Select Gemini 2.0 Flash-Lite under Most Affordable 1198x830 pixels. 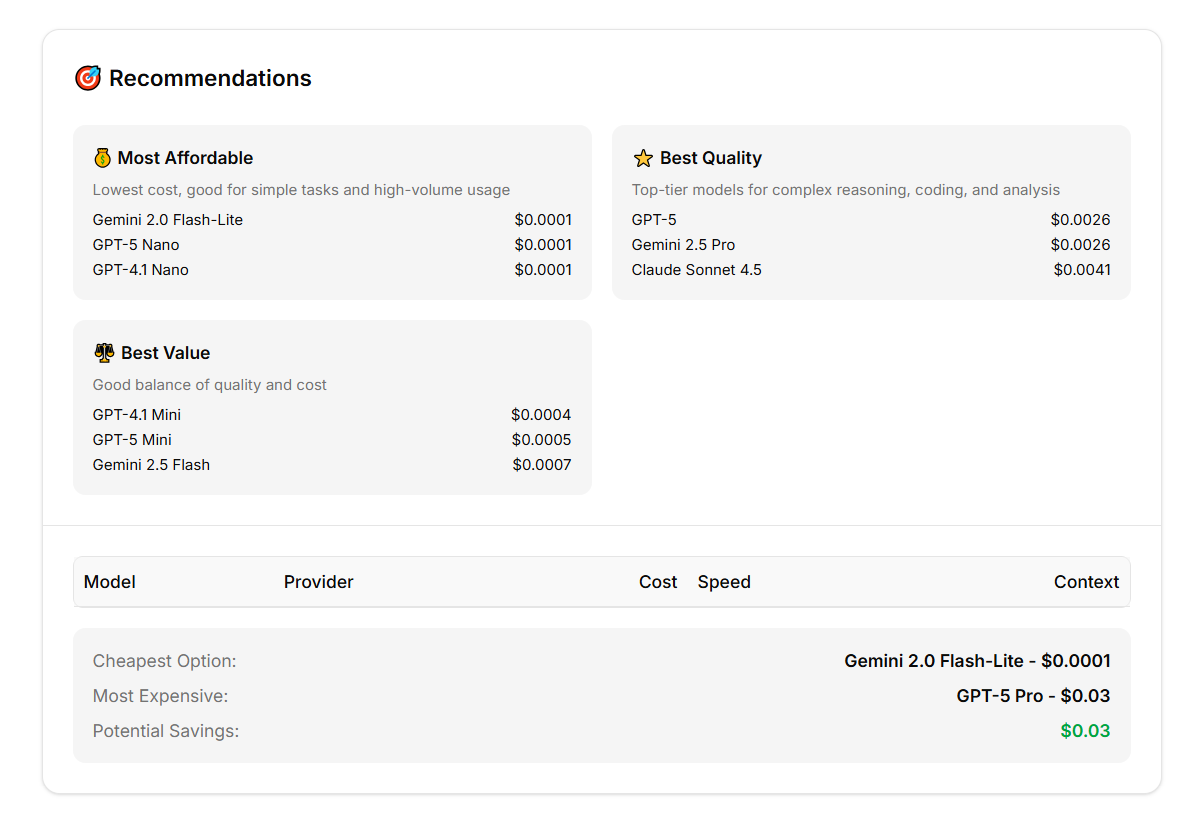click(x=167, y=219)
